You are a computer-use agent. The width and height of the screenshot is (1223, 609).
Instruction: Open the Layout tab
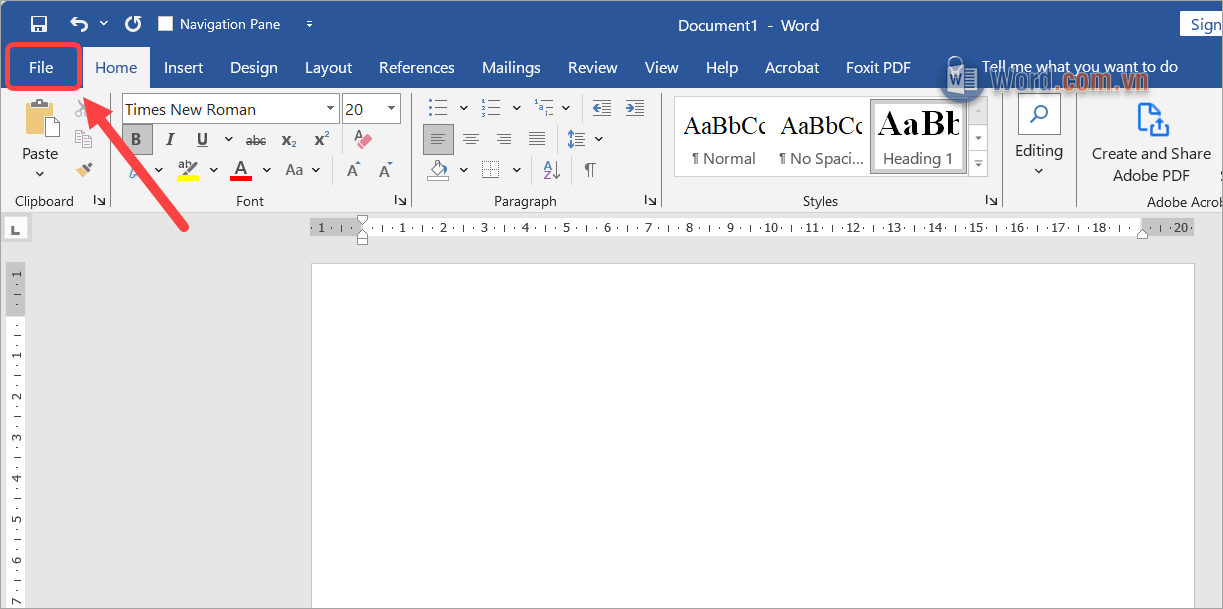329,68
